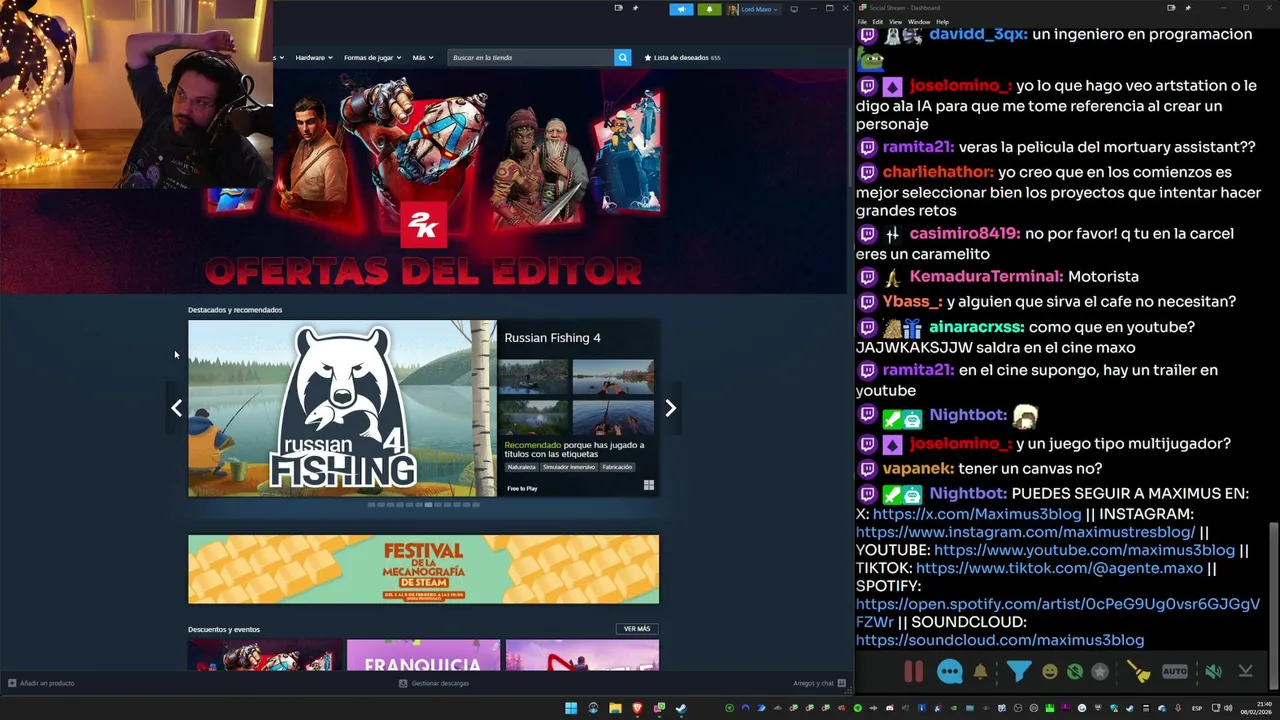Click Añadir un producto in Steam footer
Image resolution: width=1280 pixels, height=720 pixels.
point(41,683)
